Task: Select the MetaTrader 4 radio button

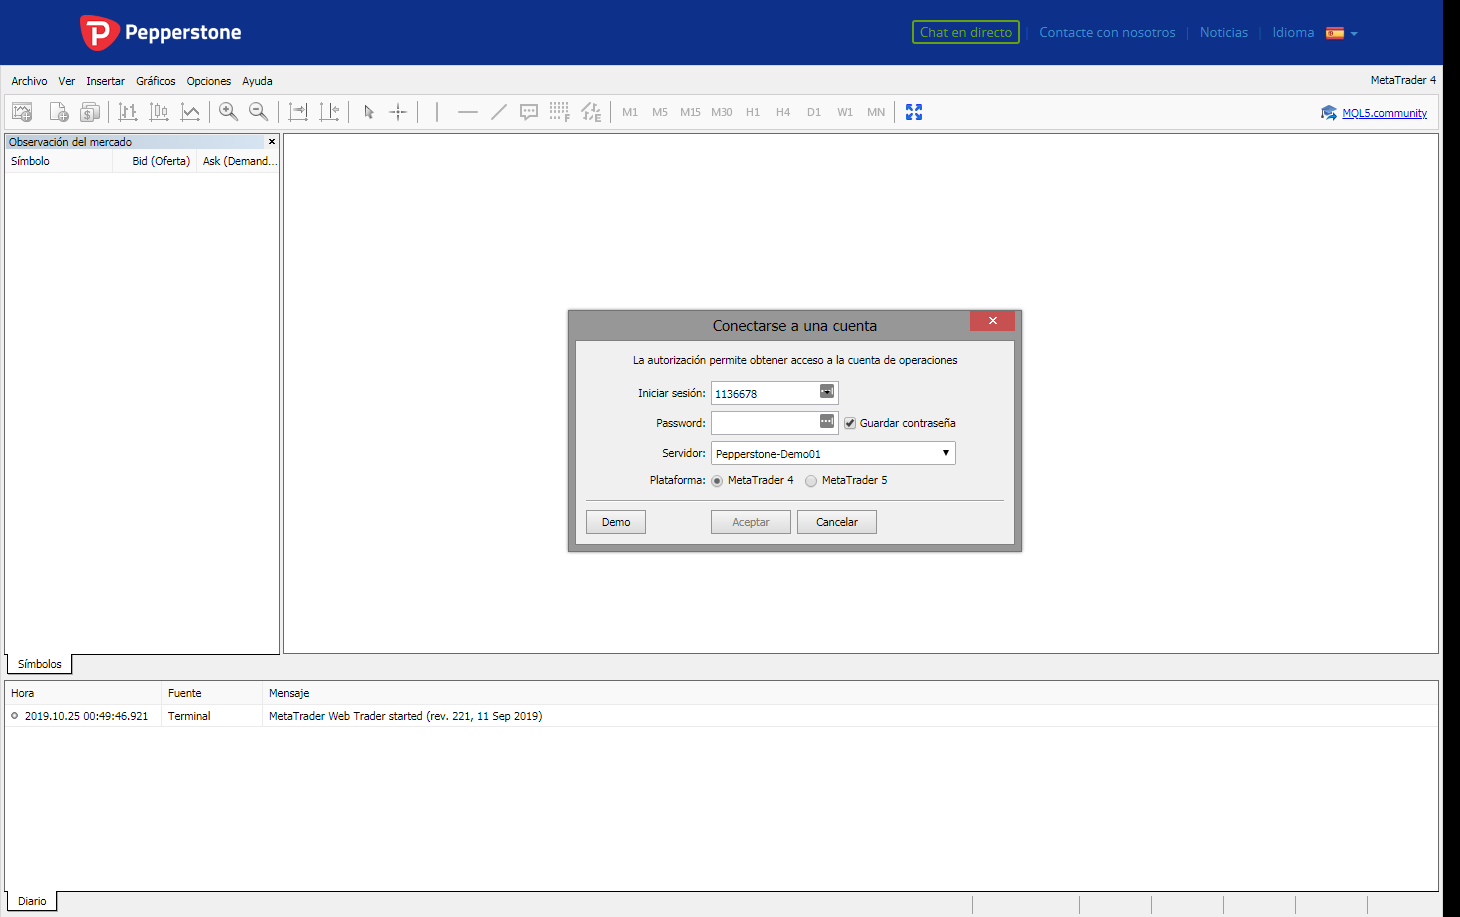Action: (x=717, y=481)
